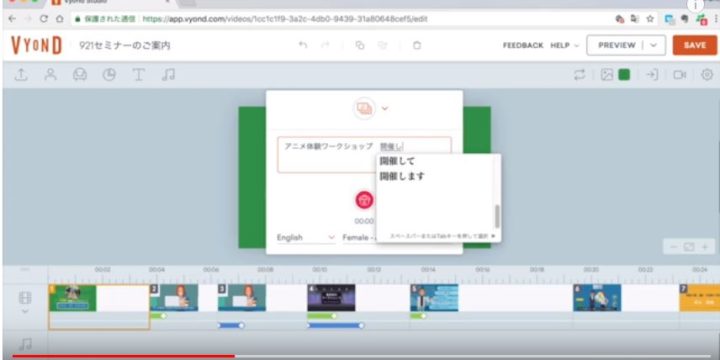Click the zoom in plus button on stage
The width and height of the screenshot is (720, 360).
(704, 247)
